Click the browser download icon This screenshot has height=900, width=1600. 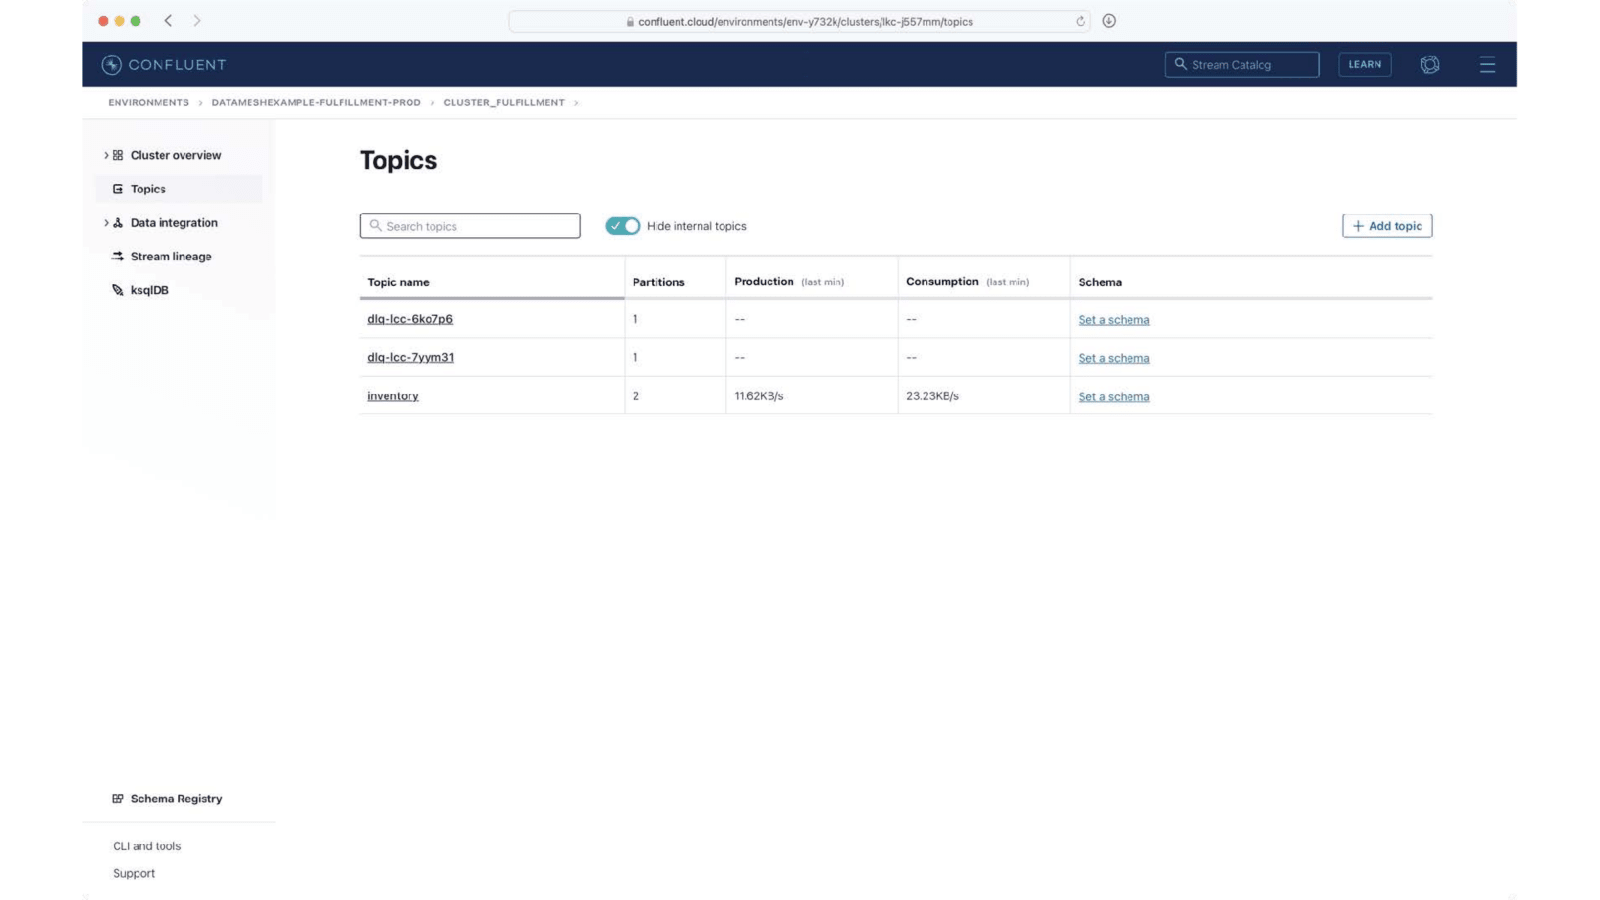point(1109,21)
